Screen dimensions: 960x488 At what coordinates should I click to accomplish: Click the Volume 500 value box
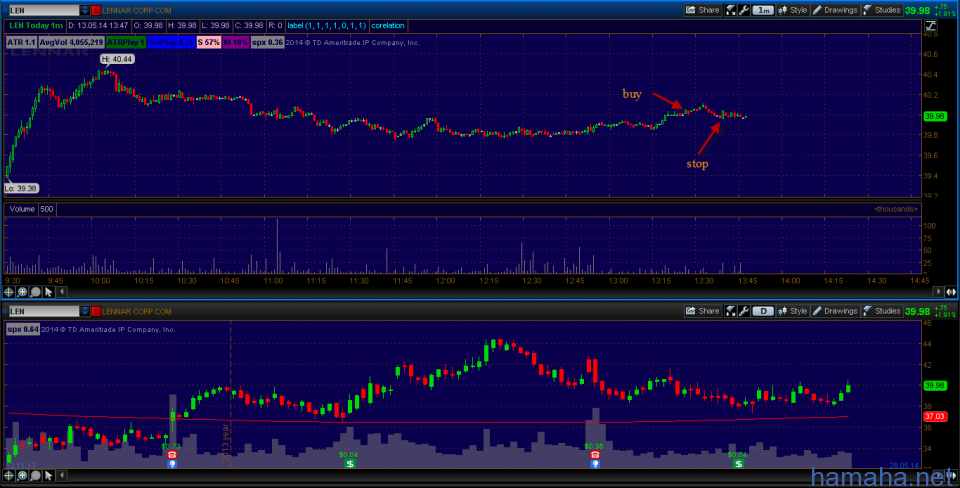click(x=47, y=209)
